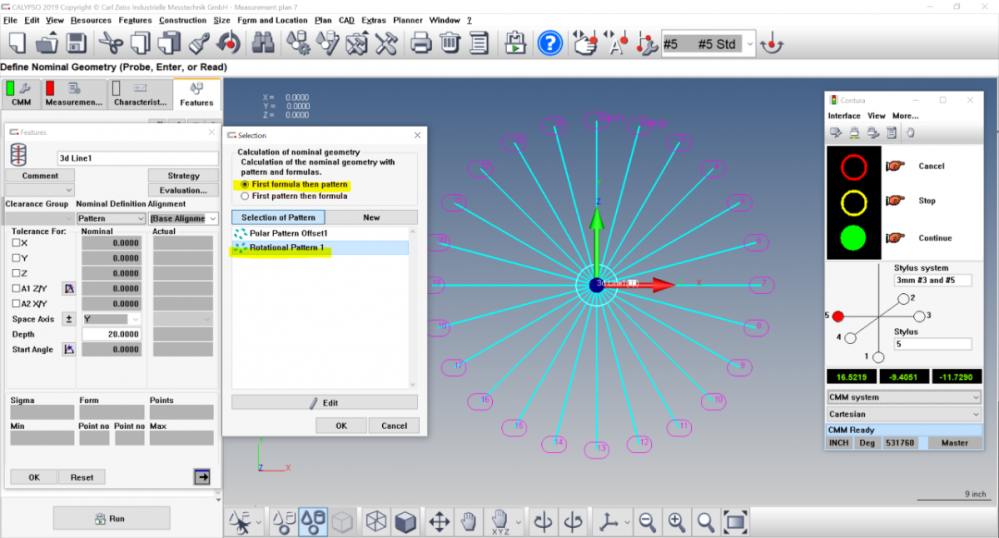This screenshot has width=999, height=538.
Task: Click the move arrows icon in bottom toolbar
Action: pos(439,522)
